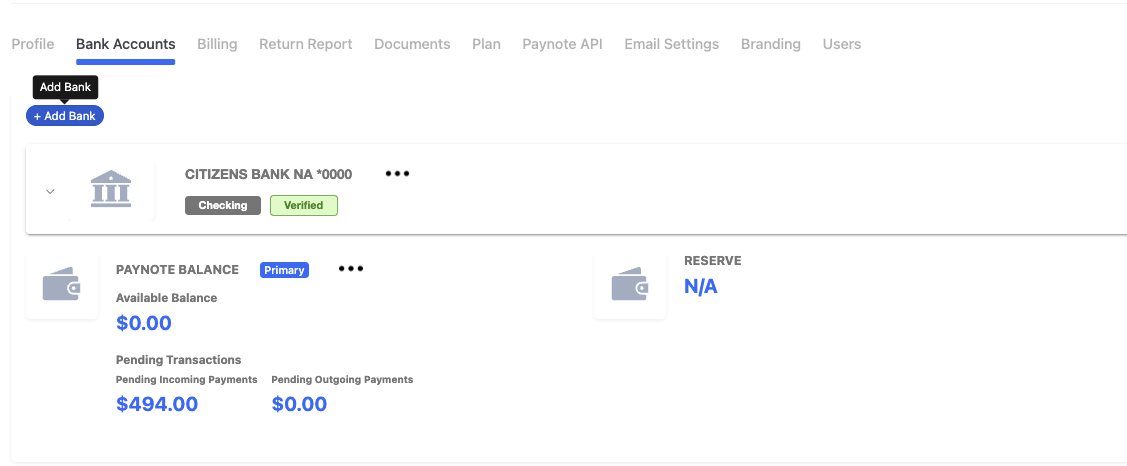Viewport: 1127px width, 466px height.
Task: Switch to the Paynote API tab
Action: pos(562,44)
